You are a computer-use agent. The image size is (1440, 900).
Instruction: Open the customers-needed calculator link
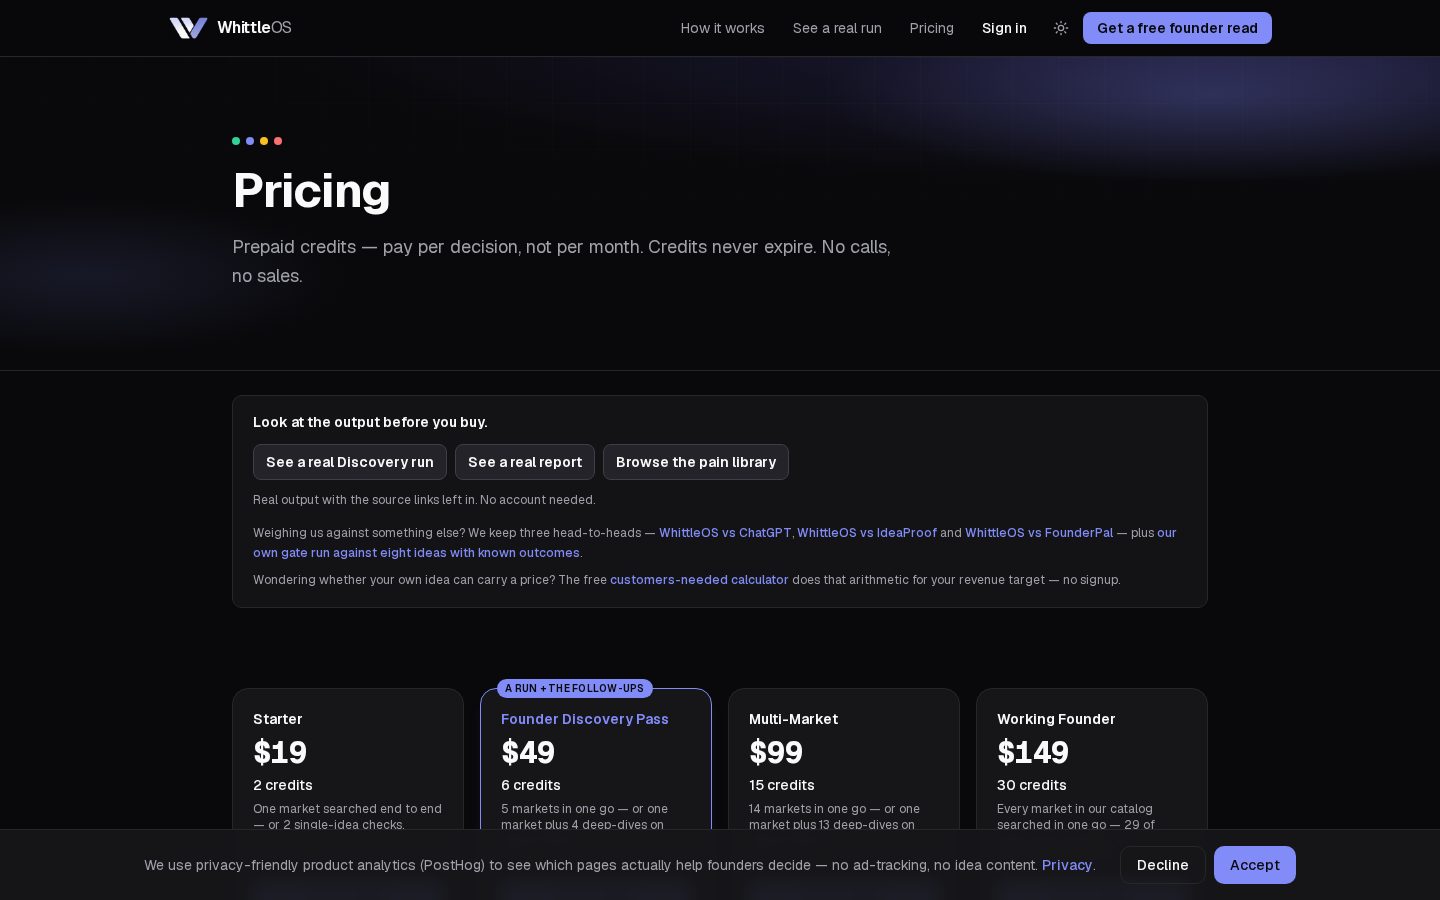(699, 580)
